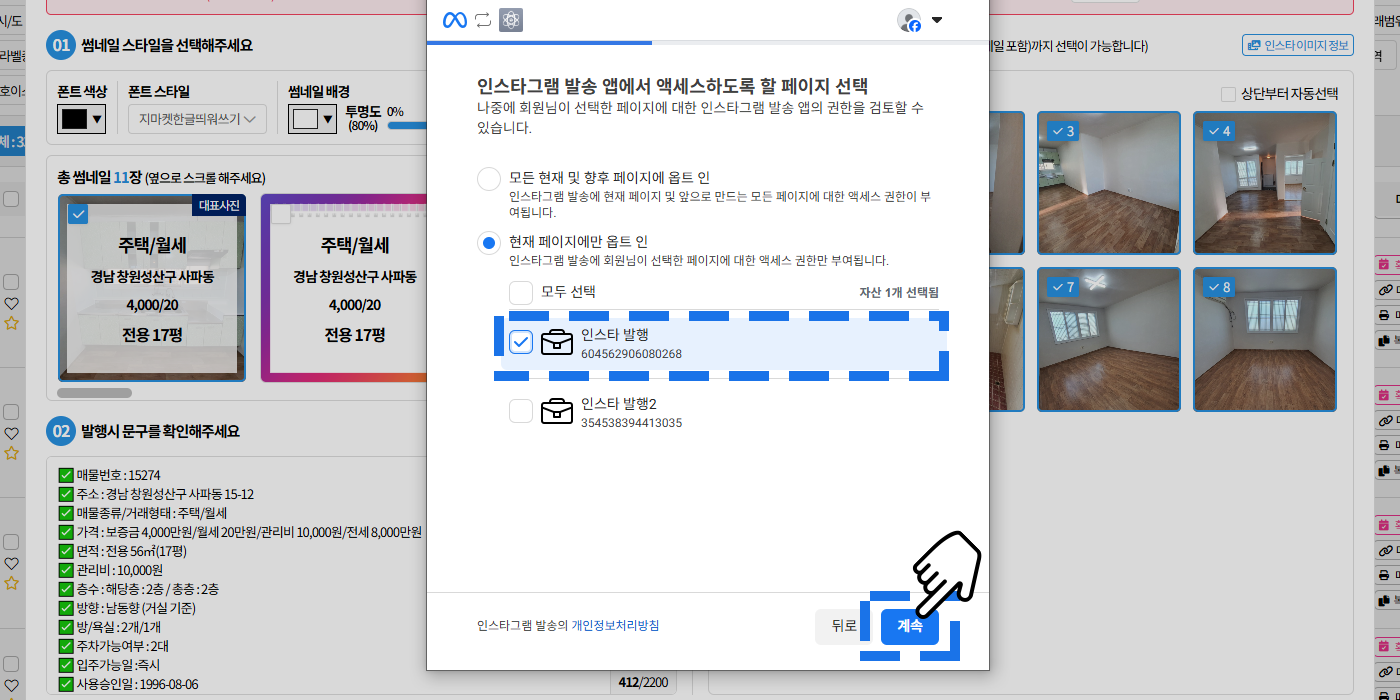Click the two-arrow swap icon beside the Meta logo
Viewport: 1400px width, 700px height.
point(484,20)
